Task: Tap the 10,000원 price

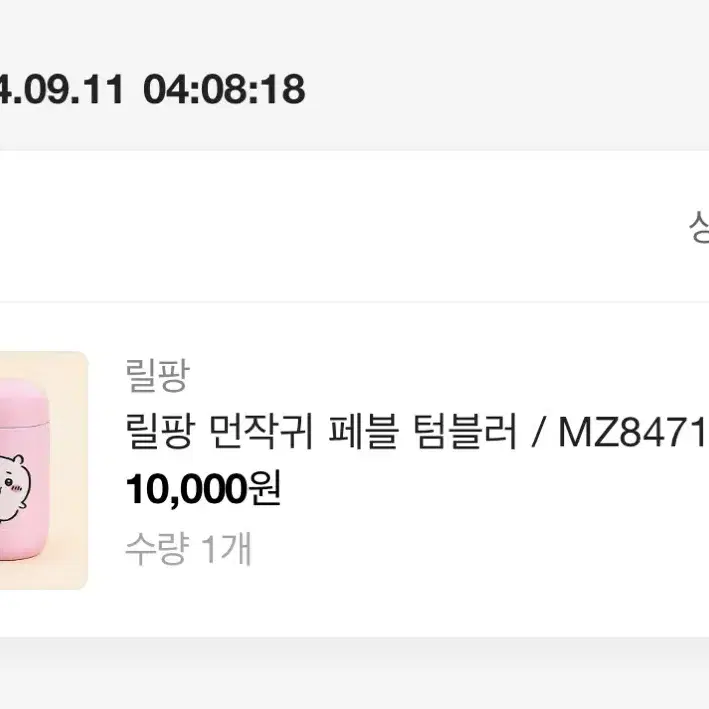Action: 203,489
